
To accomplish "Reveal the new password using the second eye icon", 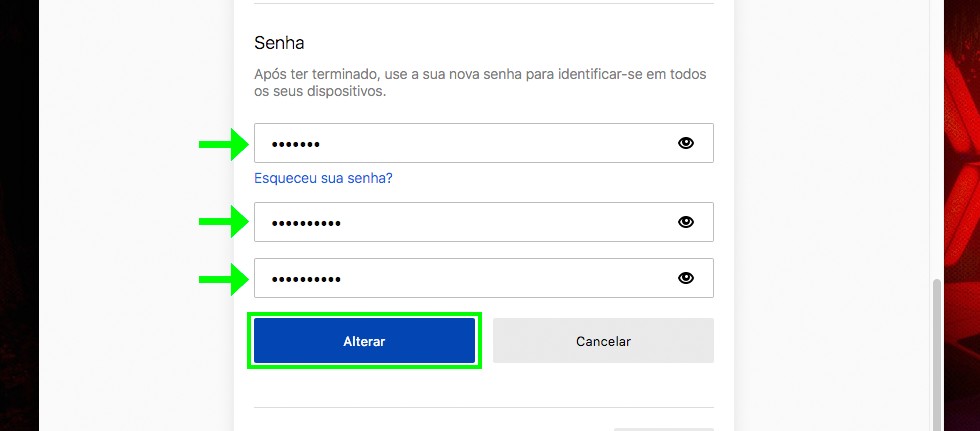I will [685, 222].
